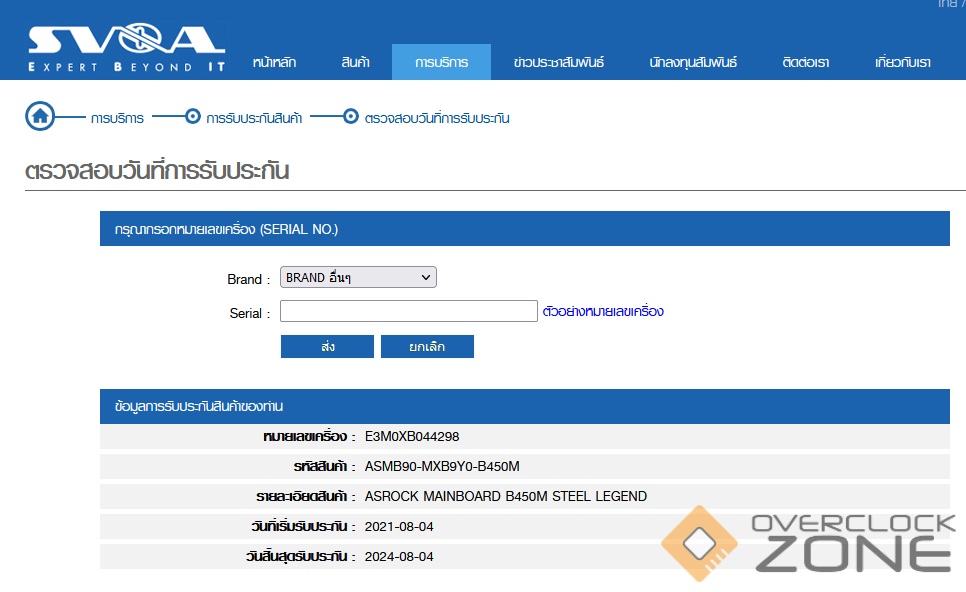Open the นักลงทุนสัมพันธ์ menu item

pos(693,62)
